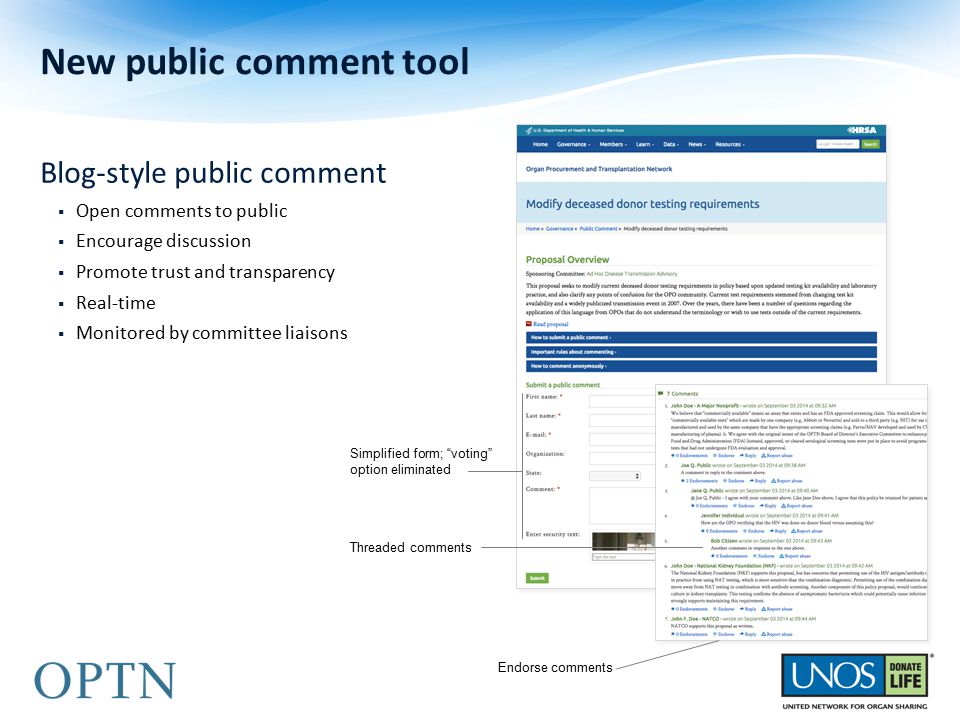Click the comments flag icon by 7 Comments

(661, 394)
